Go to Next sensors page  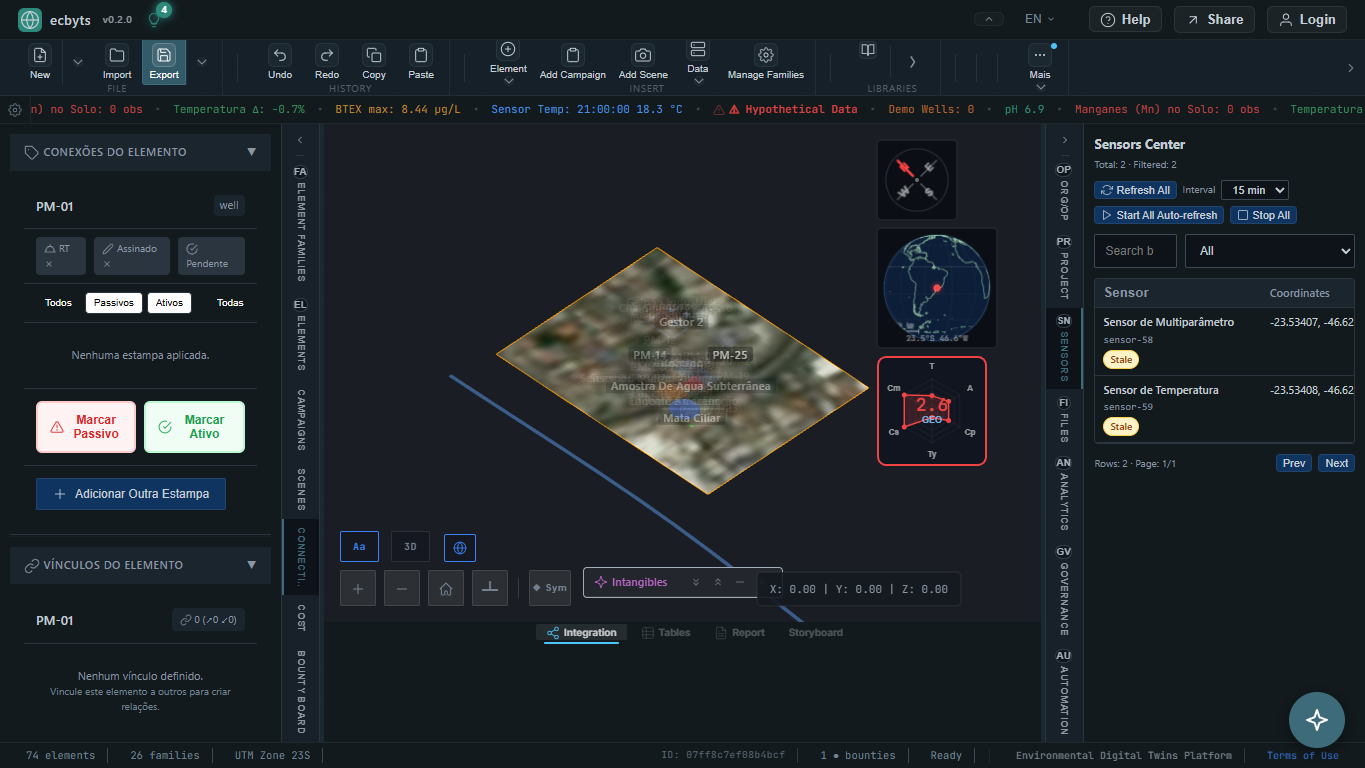click(1337, 463)
